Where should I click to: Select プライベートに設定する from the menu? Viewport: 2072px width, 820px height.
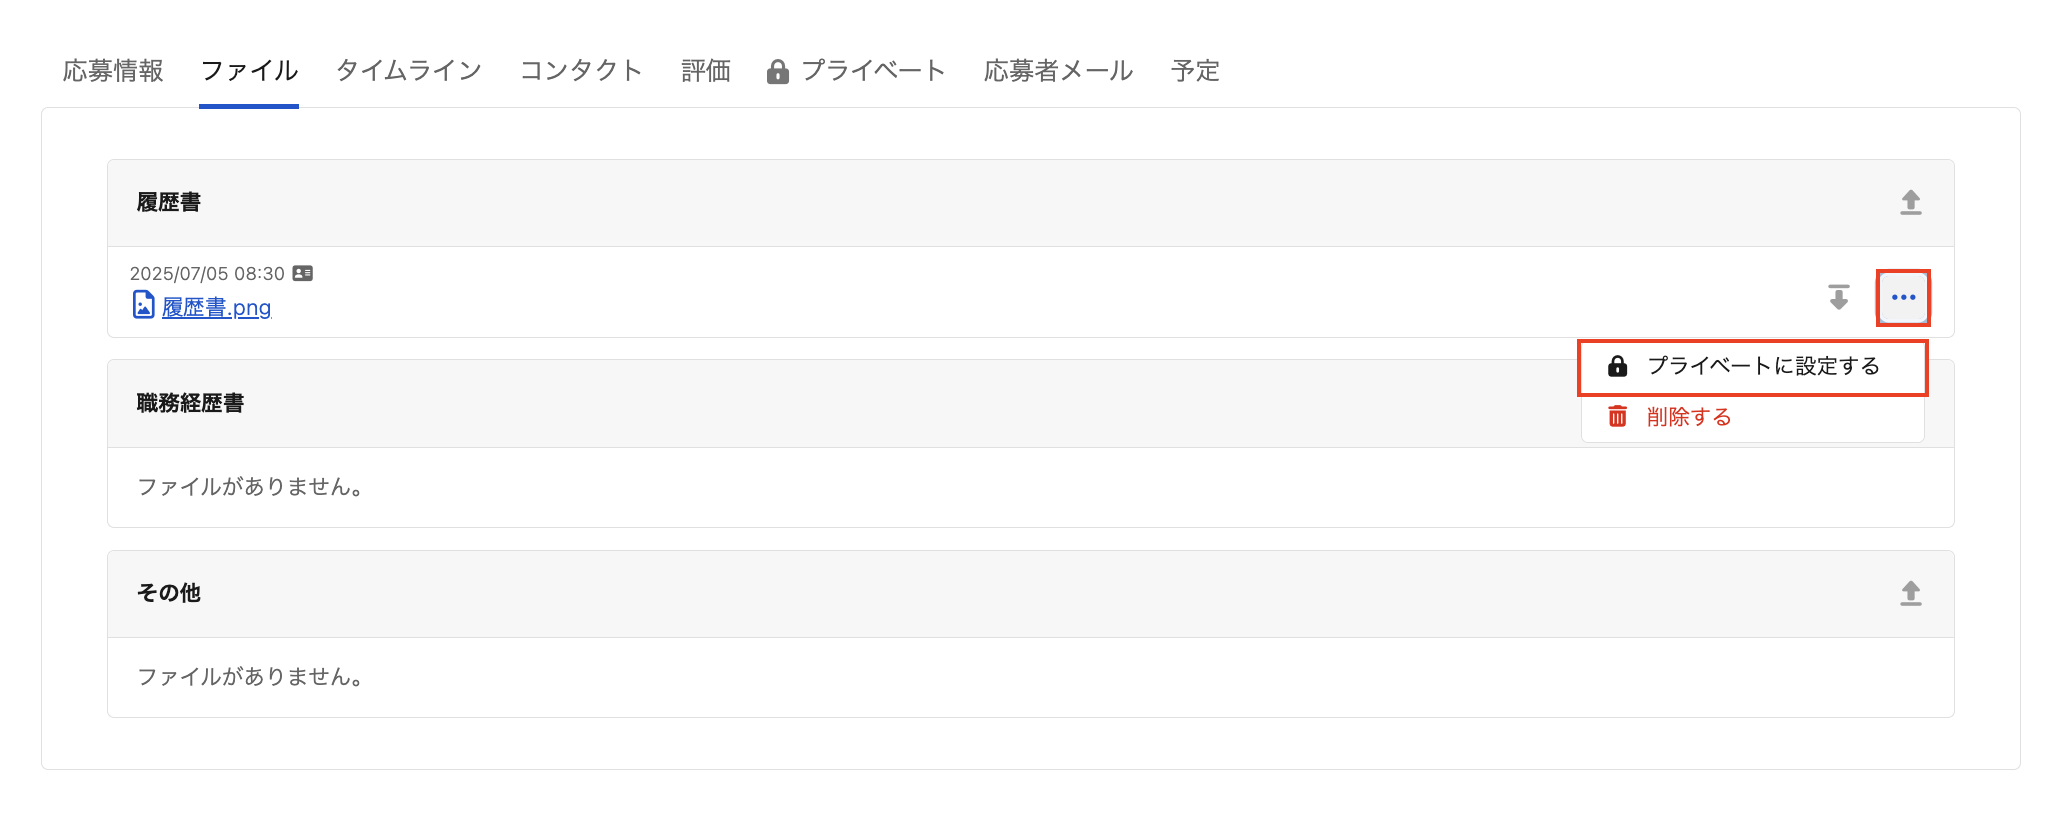[x=1762, y=367]
